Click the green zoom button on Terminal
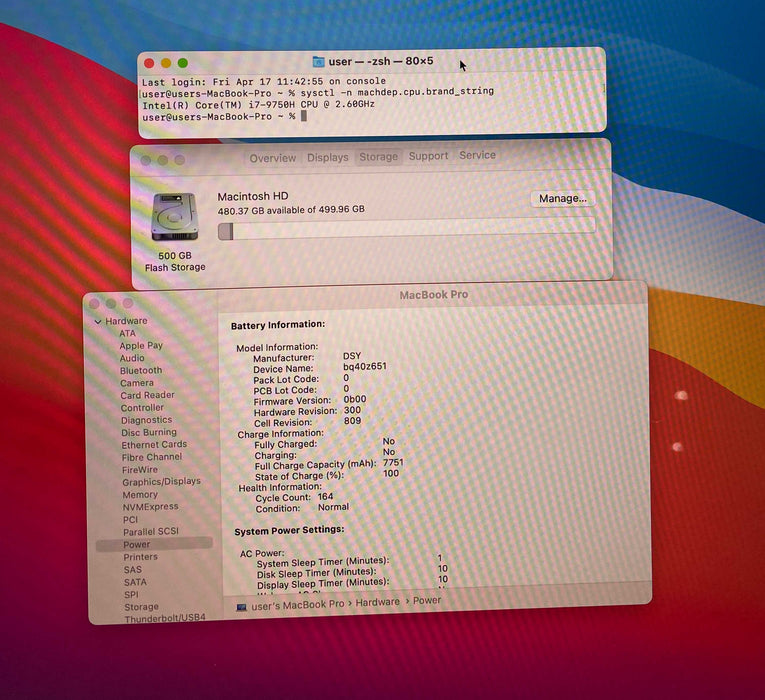The image size is (765, 700). point(183,63)
